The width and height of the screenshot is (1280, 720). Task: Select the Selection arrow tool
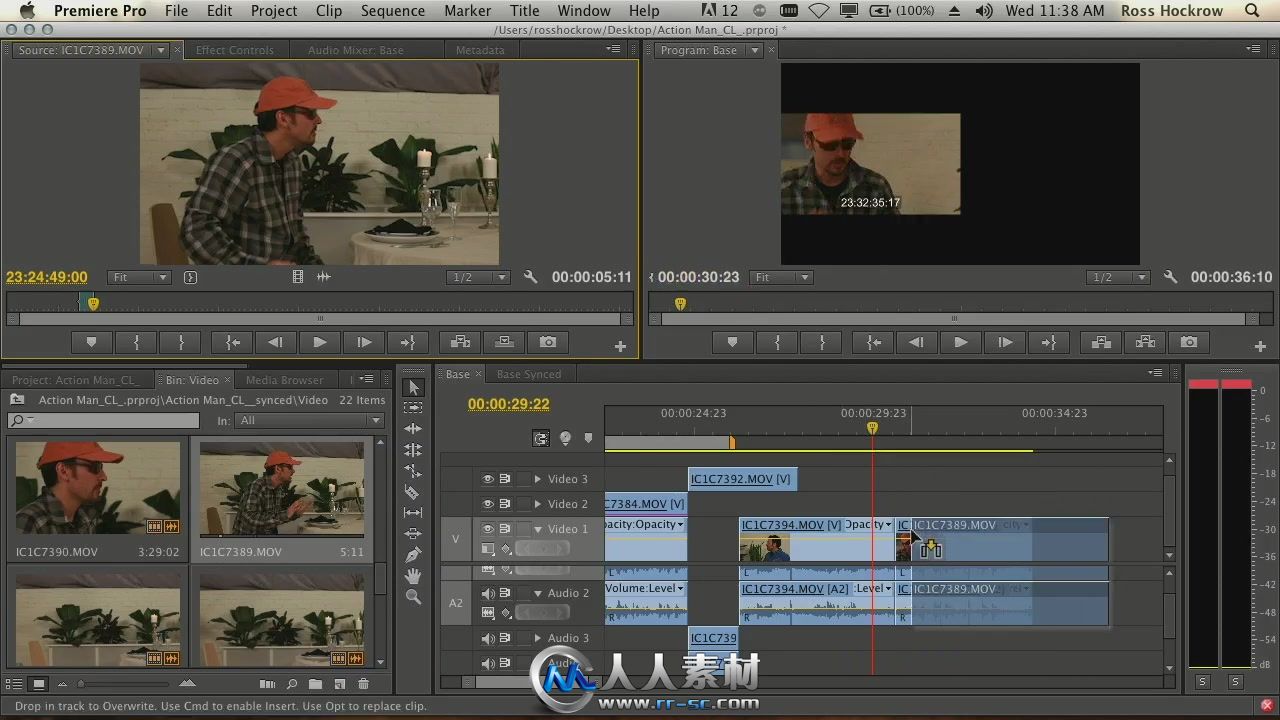[x=414, y=387]
